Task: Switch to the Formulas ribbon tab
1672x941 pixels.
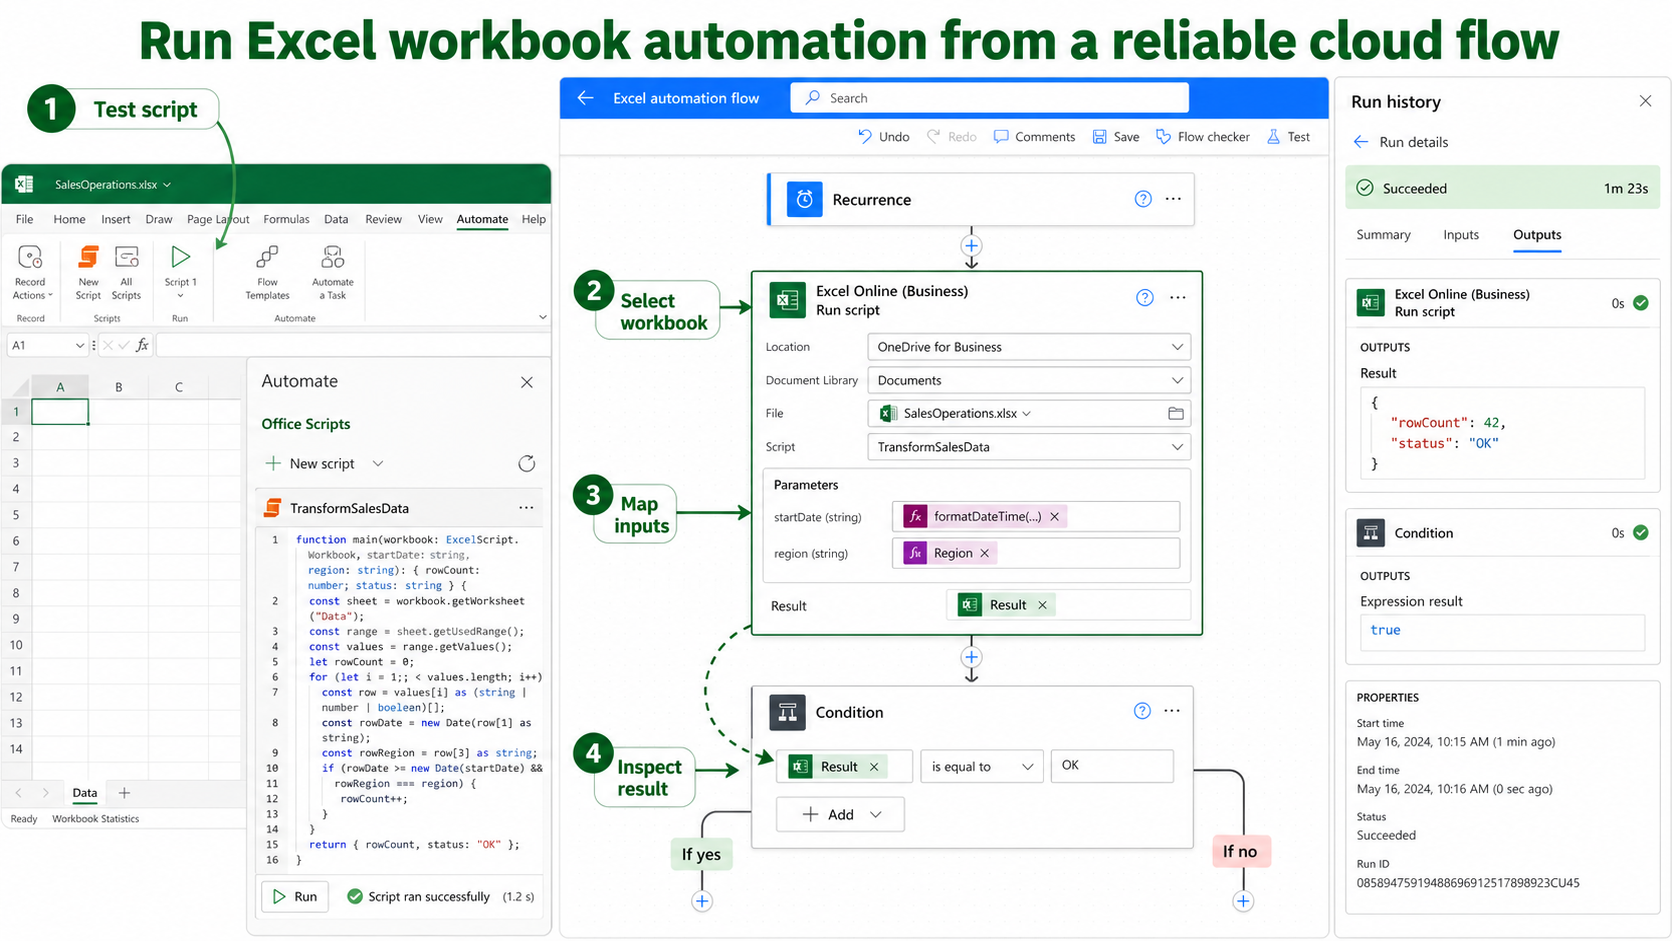Action: (x=286, y=219)
